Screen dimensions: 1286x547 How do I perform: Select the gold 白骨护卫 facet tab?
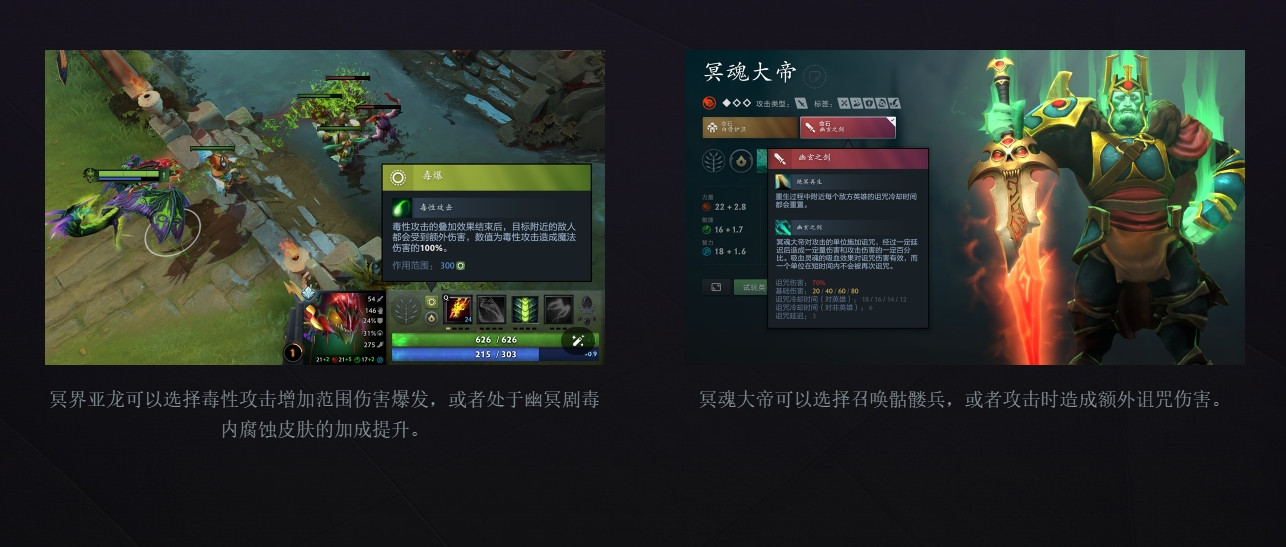[x=749, y=127]
